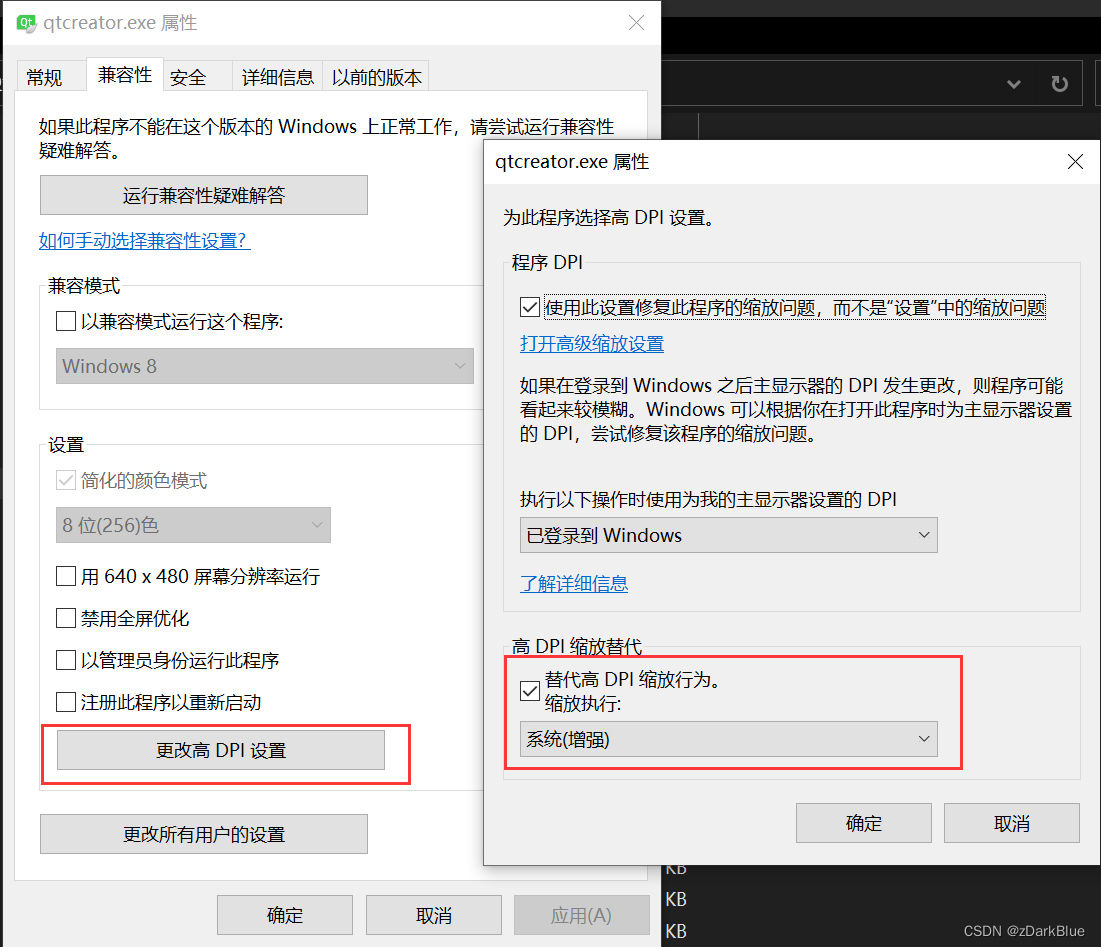Click the Qt Creator icon in the title bar
Image resolution: width=1101 pixels, height=947 pixels.
coord(27,23)
